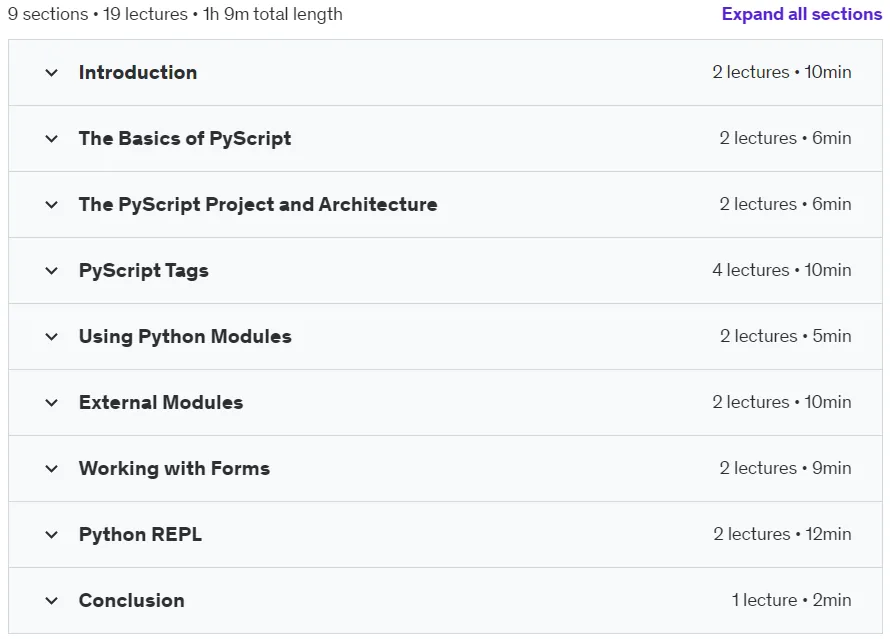Expand the Introduction section chevron

52,73
